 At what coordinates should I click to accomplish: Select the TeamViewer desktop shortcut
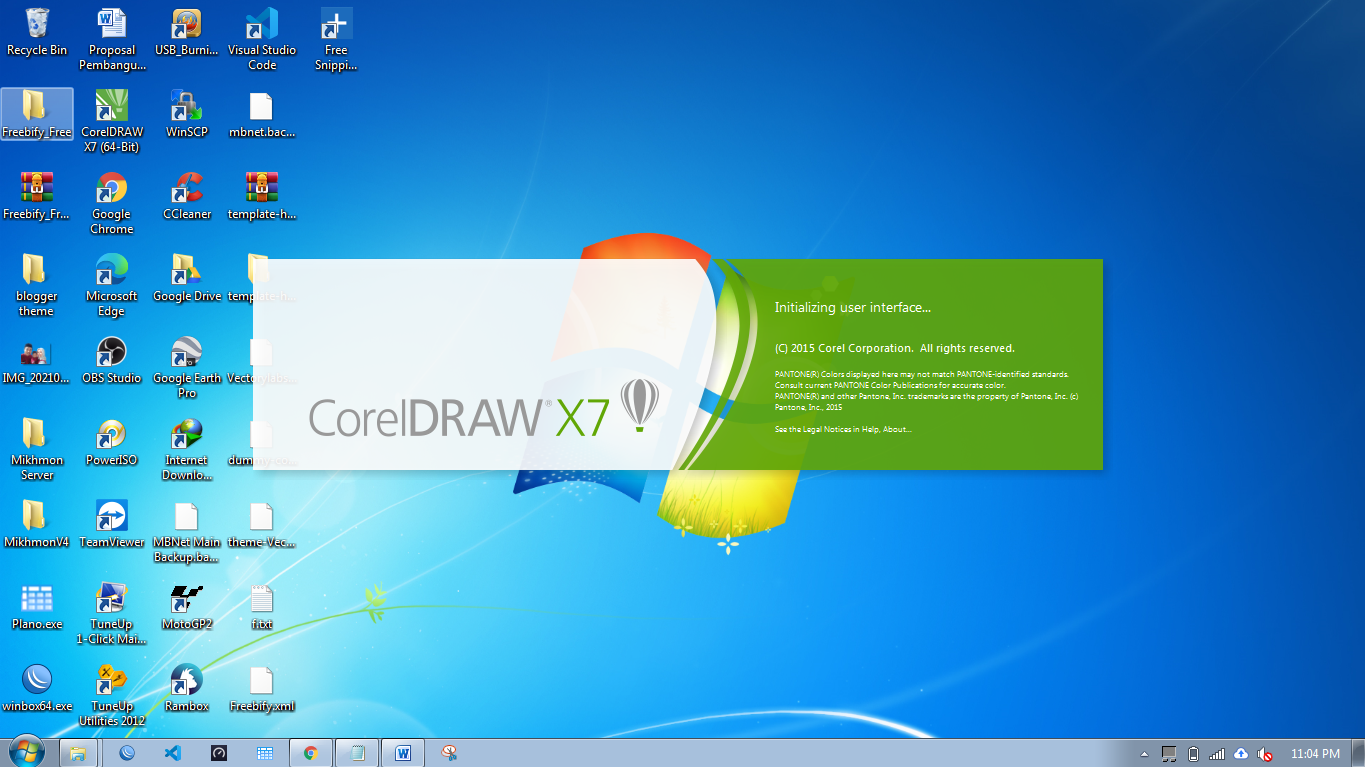(x=111, y=524)
